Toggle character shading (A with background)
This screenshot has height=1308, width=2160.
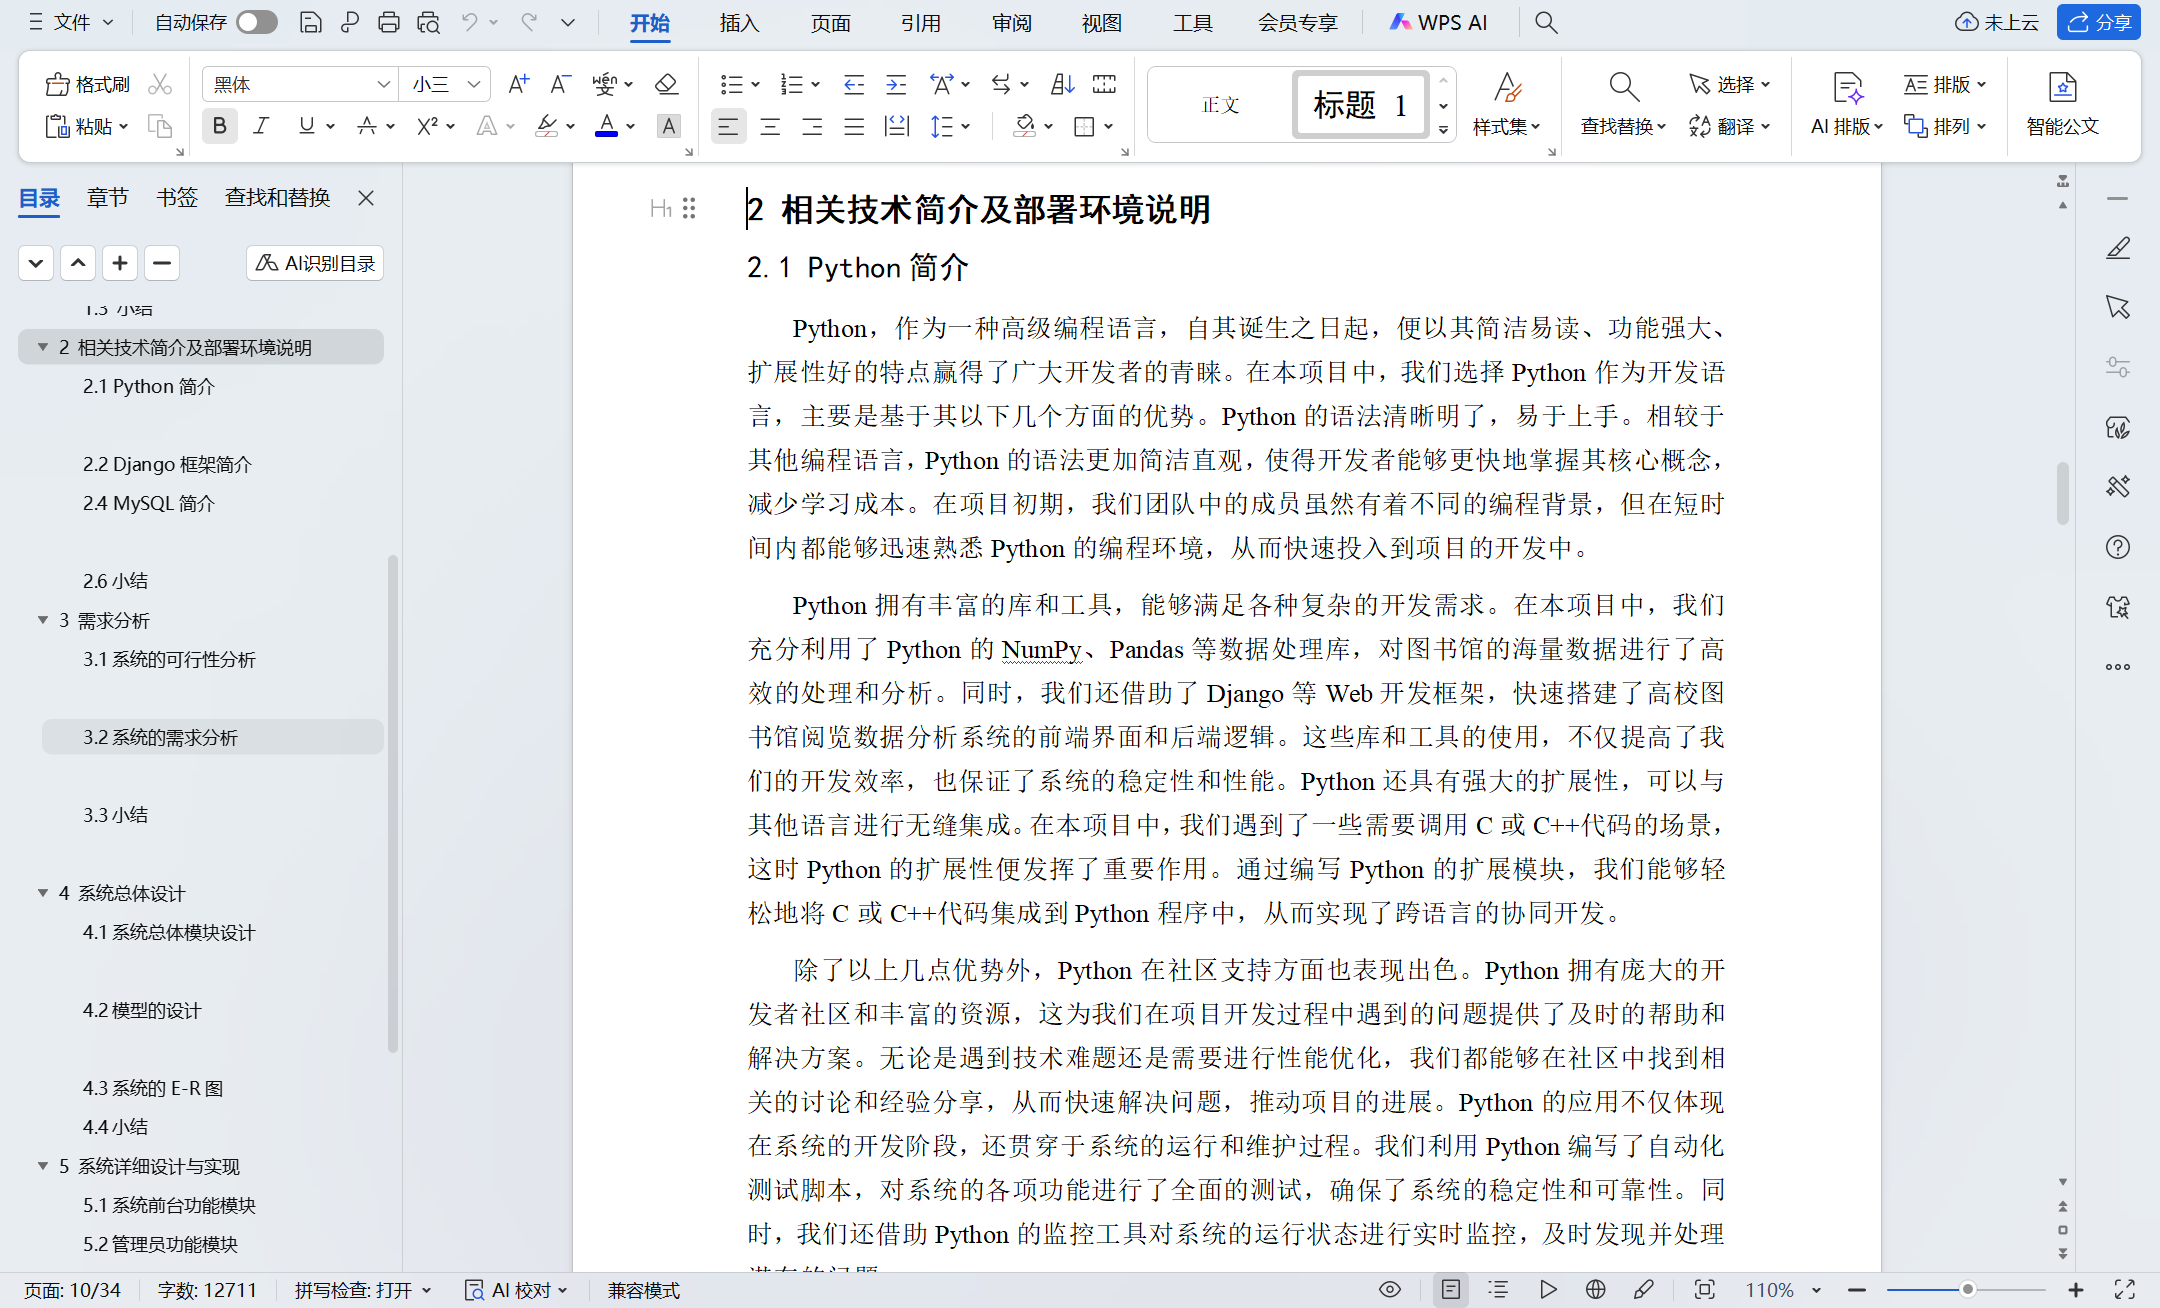(668, 126)
